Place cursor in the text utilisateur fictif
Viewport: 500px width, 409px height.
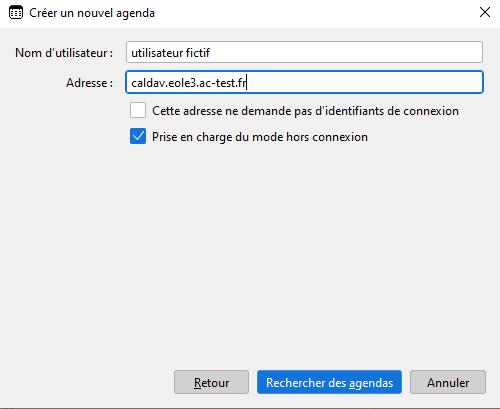(170, 53)
